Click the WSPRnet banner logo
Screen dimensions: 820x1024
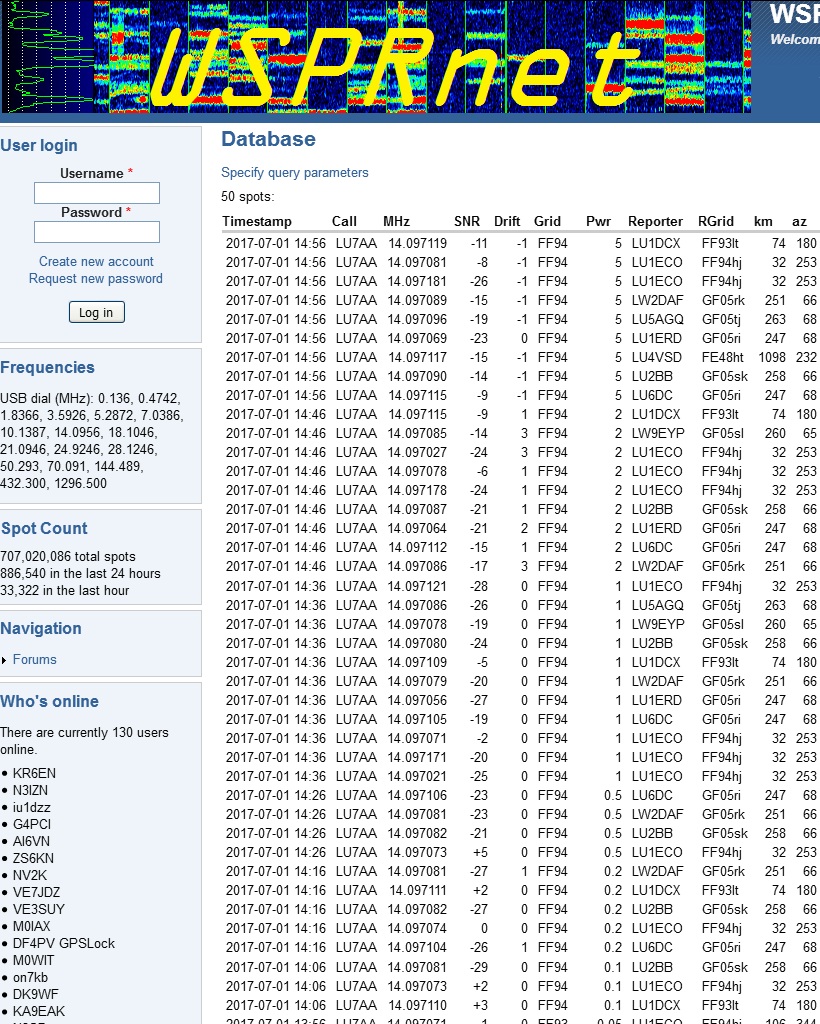coord(375,57)
